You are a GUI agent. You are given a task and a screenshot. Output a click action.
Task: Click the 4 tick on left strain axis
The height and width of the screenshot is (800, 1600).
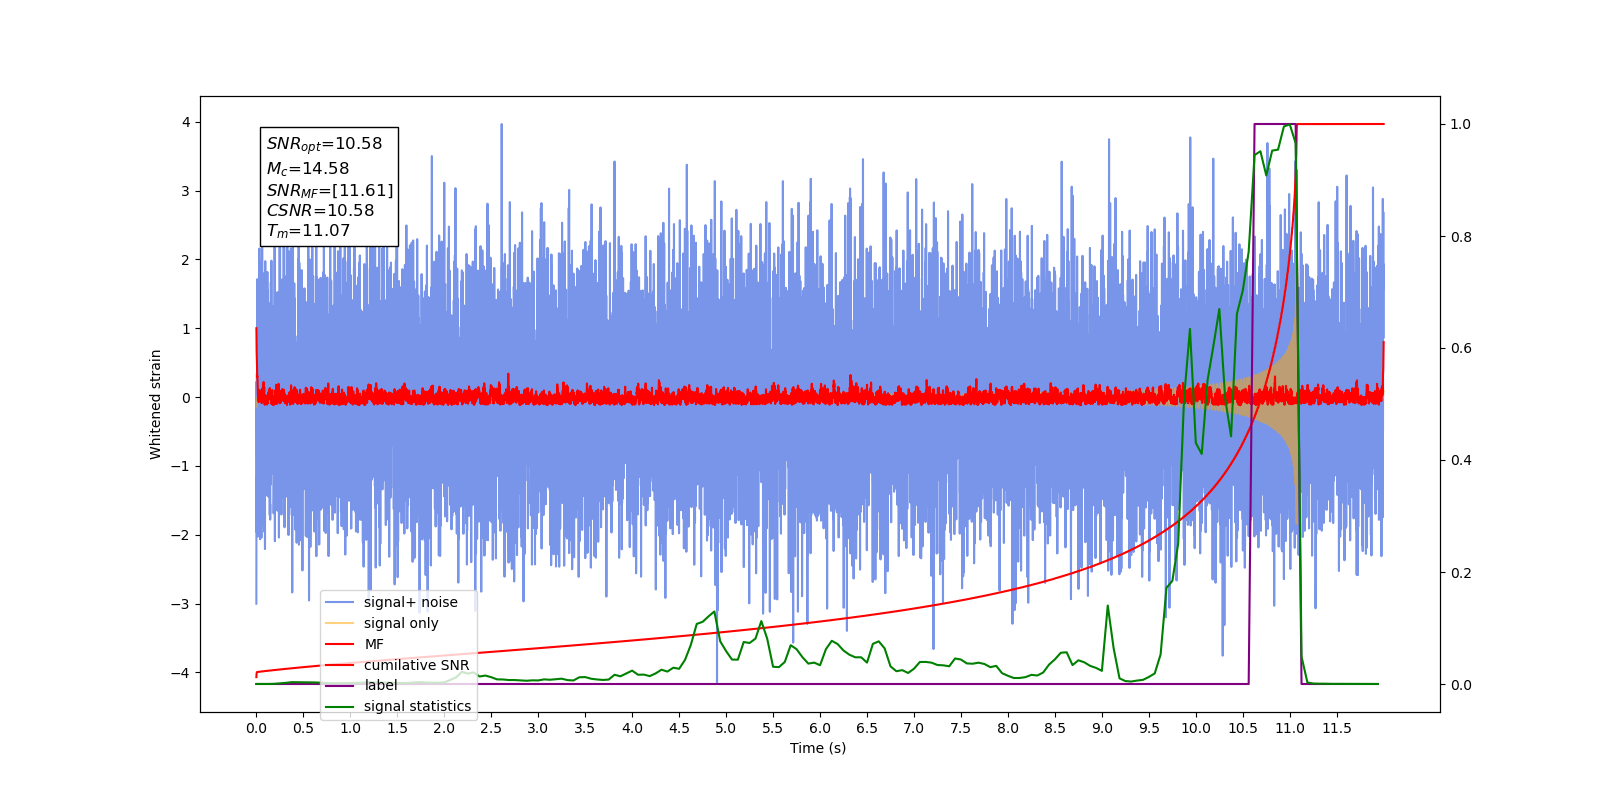click(x=186, y=122)
